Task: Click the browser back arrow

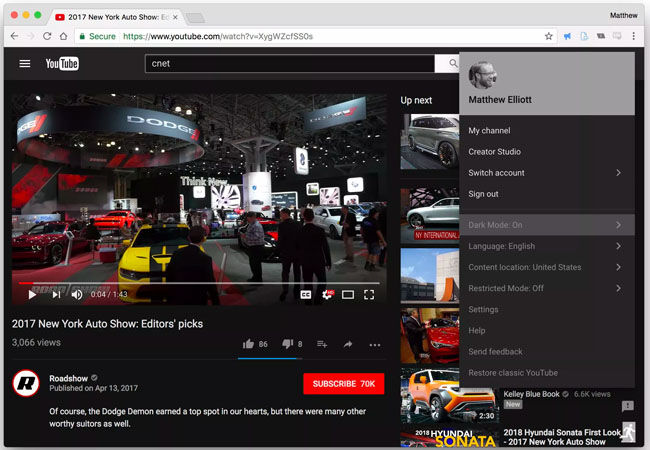Action: tap(15, 36)
